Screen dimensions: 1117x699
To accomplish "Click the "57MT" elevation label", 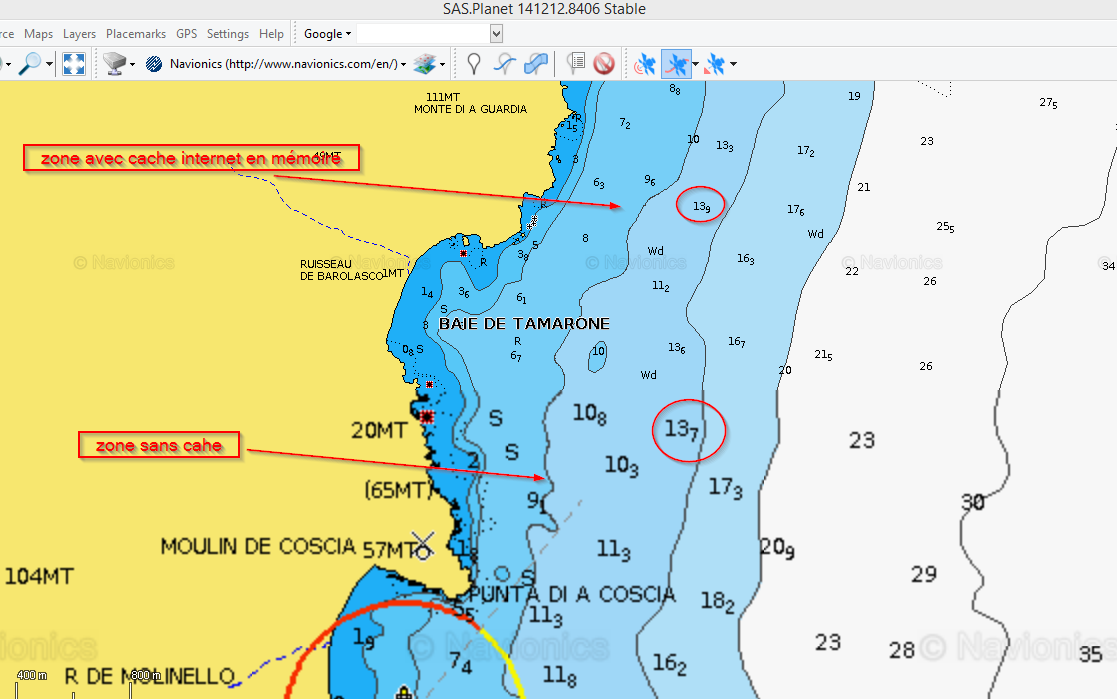I will click(x=390, y=550).
